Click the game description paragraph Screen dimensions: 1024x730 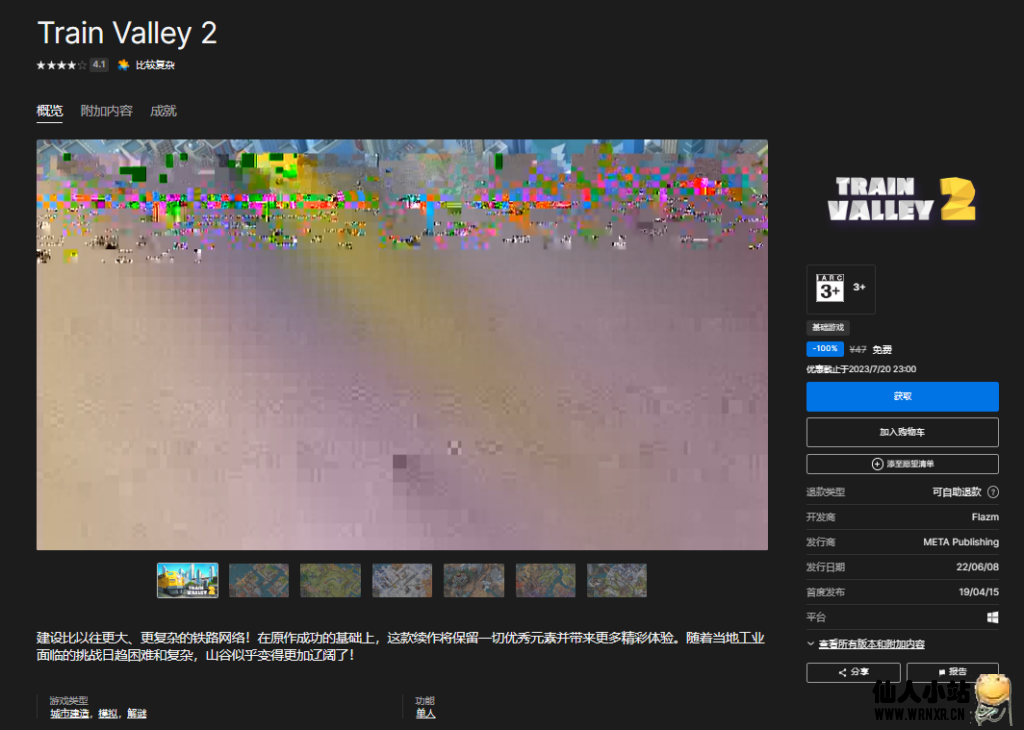point(400,646)
